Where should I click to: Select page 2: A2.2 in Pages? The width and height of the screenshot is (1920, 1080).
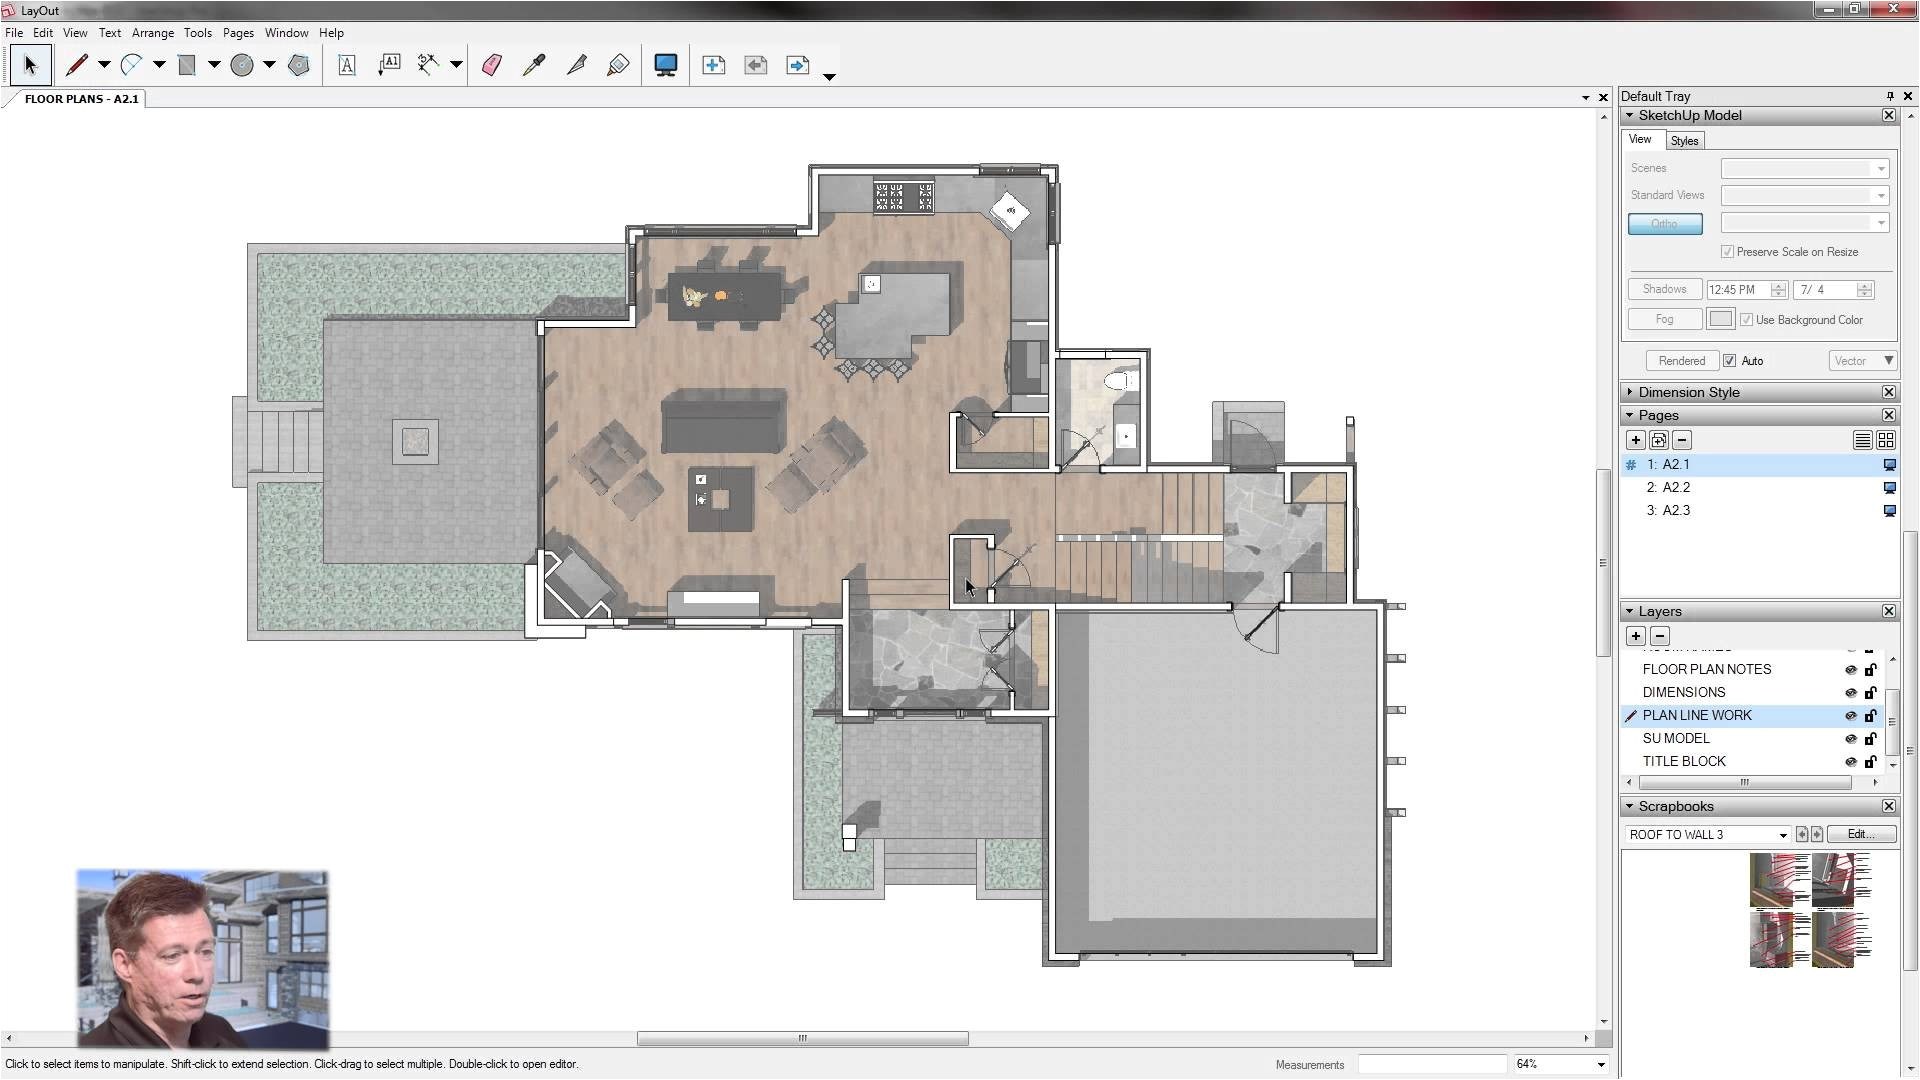[x=1668, y=488]
